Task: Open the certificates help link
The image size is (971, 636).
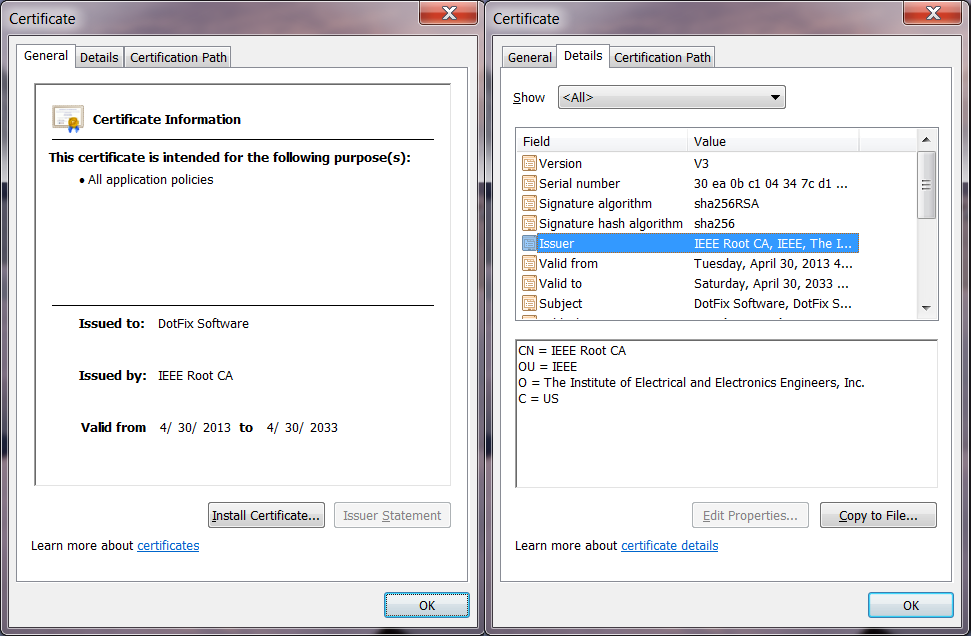Action: (168, 546)
